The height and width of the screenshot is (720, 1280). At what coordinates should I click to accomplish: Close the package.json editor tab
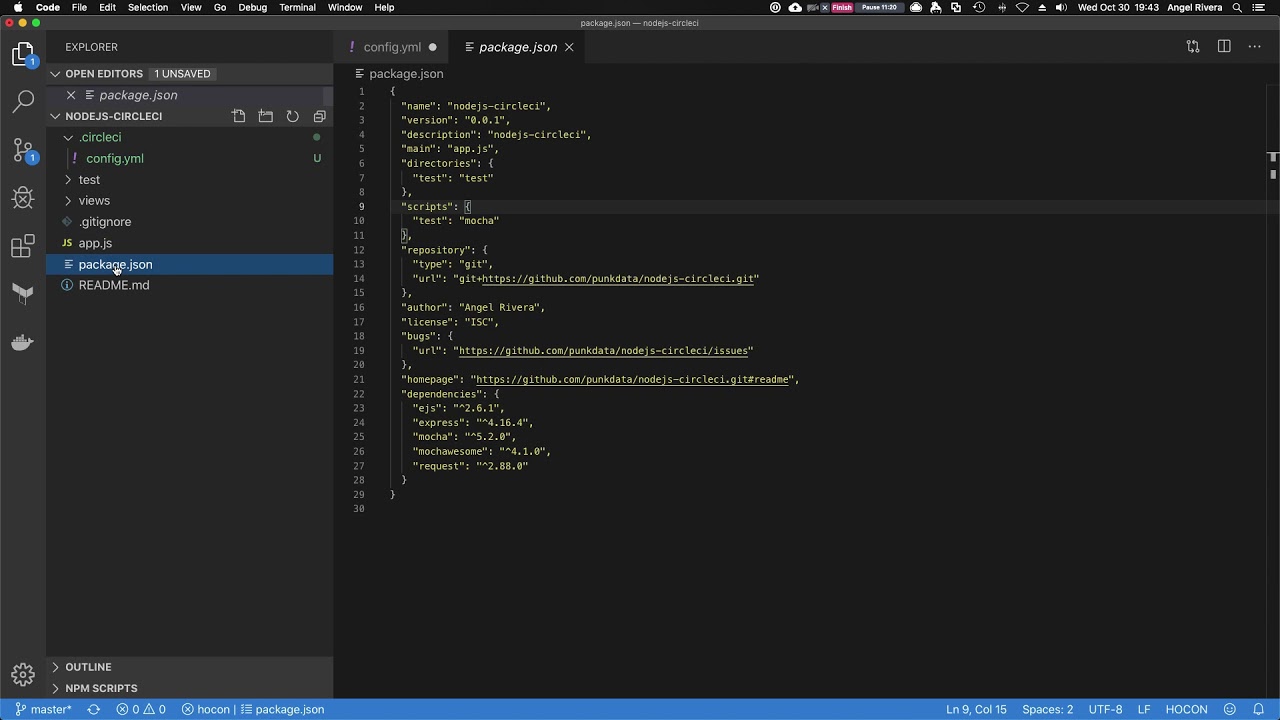tap(569, 47)
